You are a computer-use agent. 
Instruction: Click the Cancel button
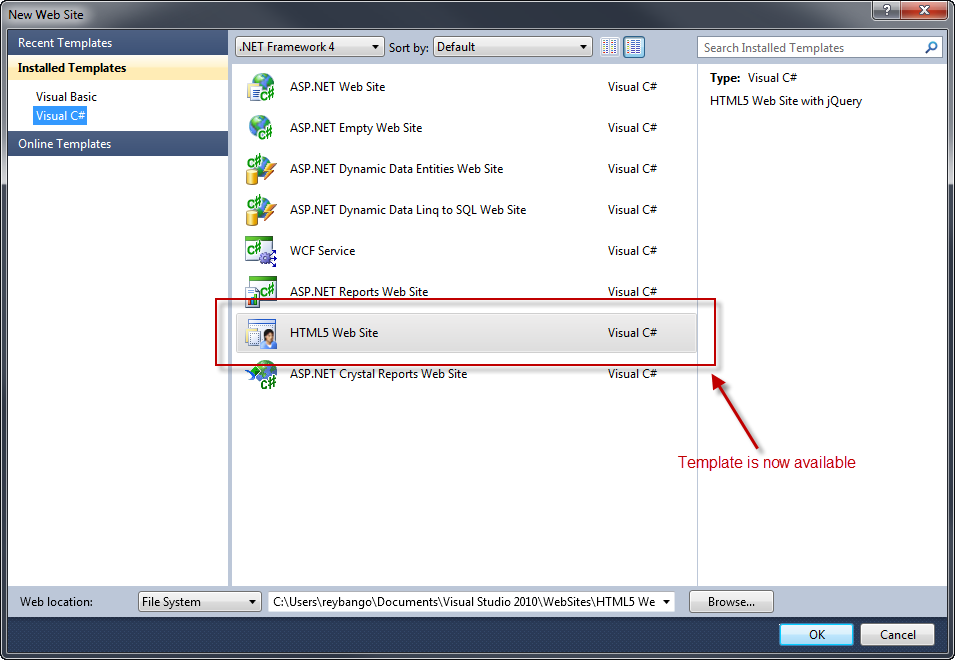pyautogui.click(x=897, y=634)
